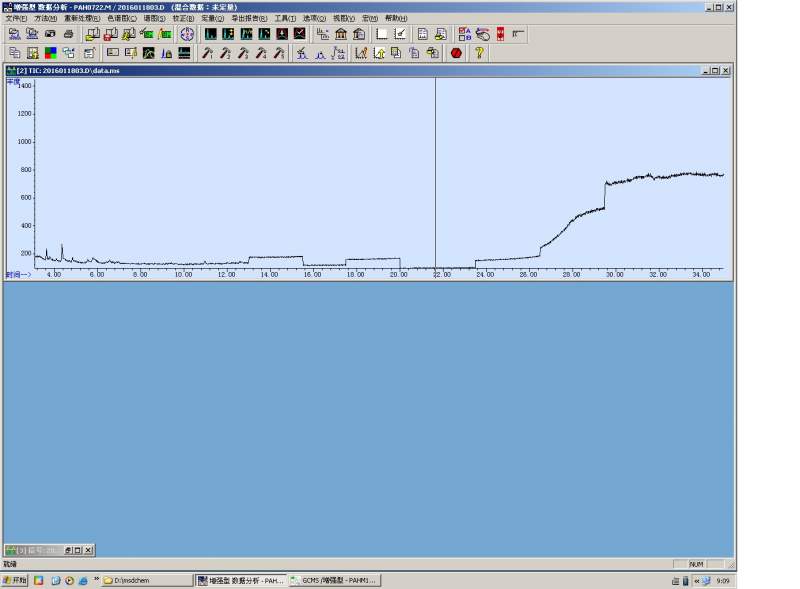This screenshot has width=800, height=589.
Task: Click the 30.00 time axis tick label
Action: pos(614,275)
